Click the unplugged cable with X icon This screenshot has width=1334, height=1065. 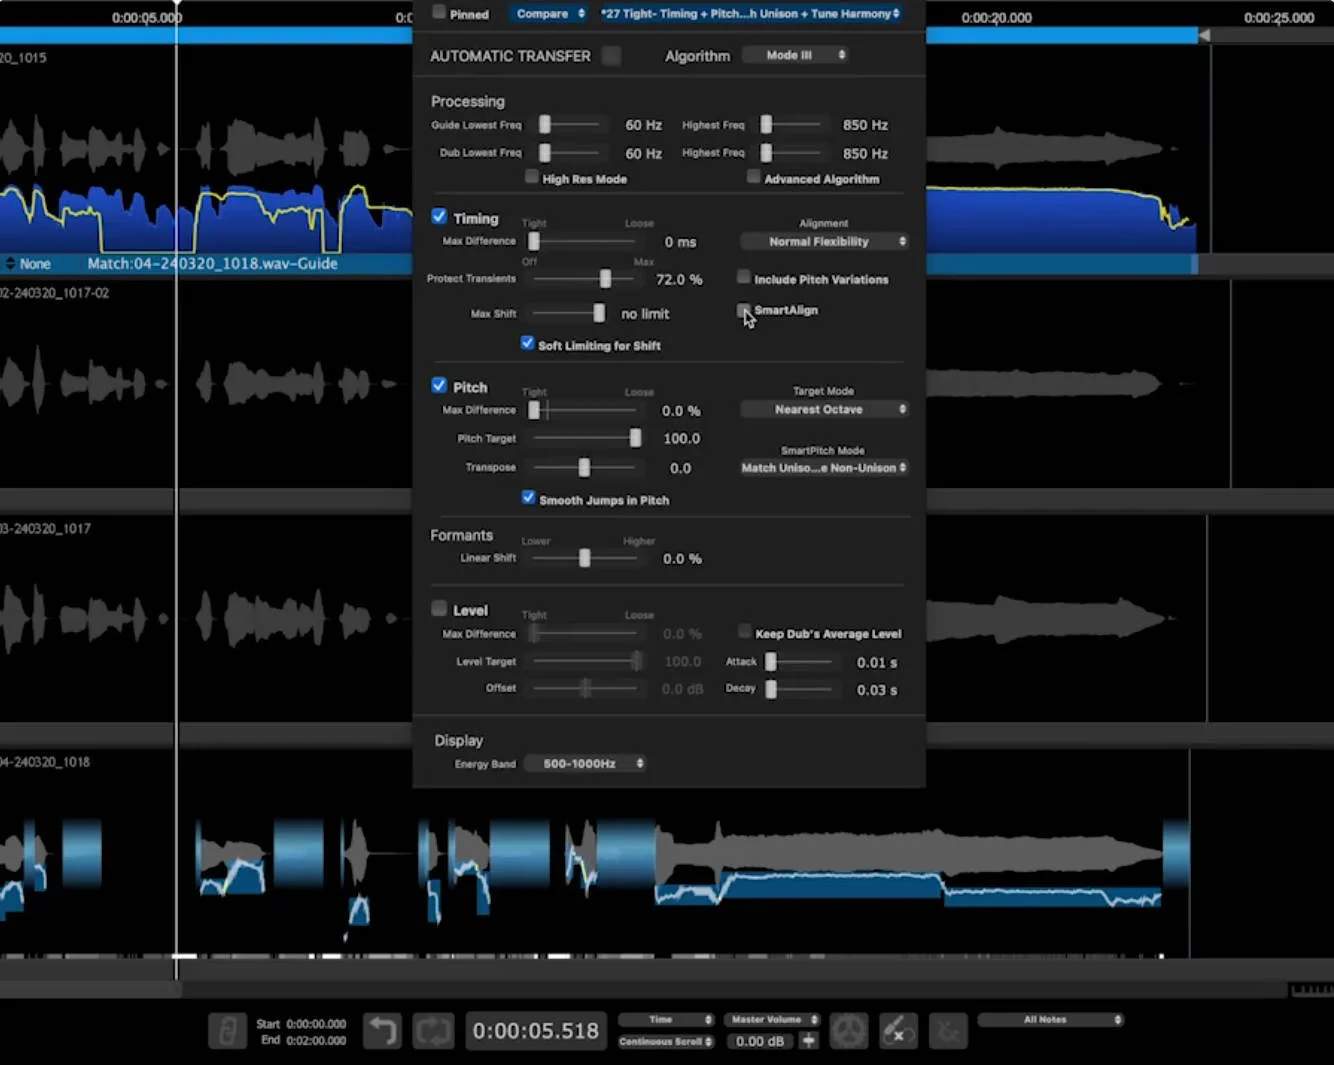click(x=898, y=1031)
